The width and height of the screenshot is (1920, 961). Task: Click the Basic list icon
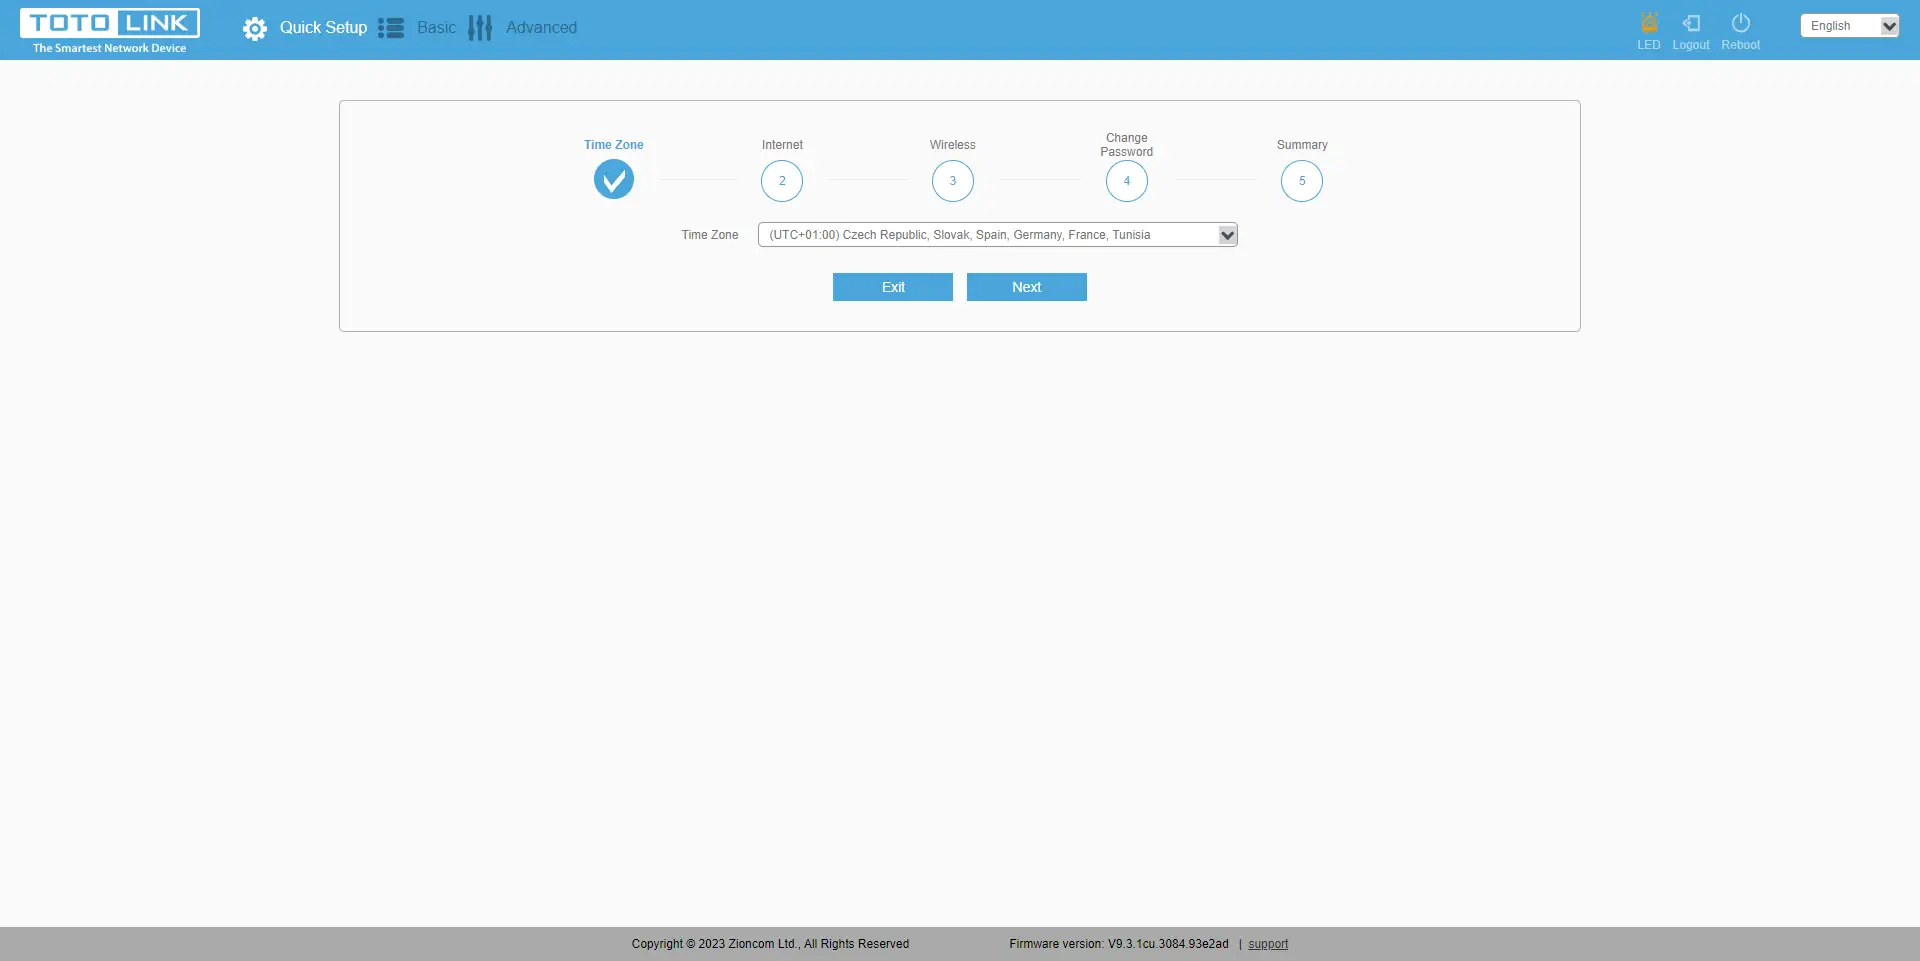[391, 28]
